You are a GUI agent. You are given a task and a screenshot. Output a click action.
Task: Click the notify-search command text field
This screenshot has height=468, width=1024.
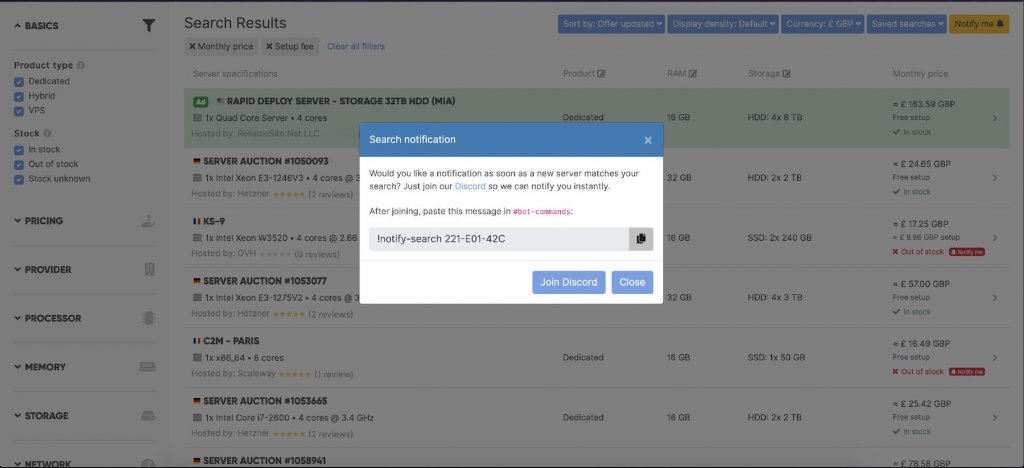[500, 239]
